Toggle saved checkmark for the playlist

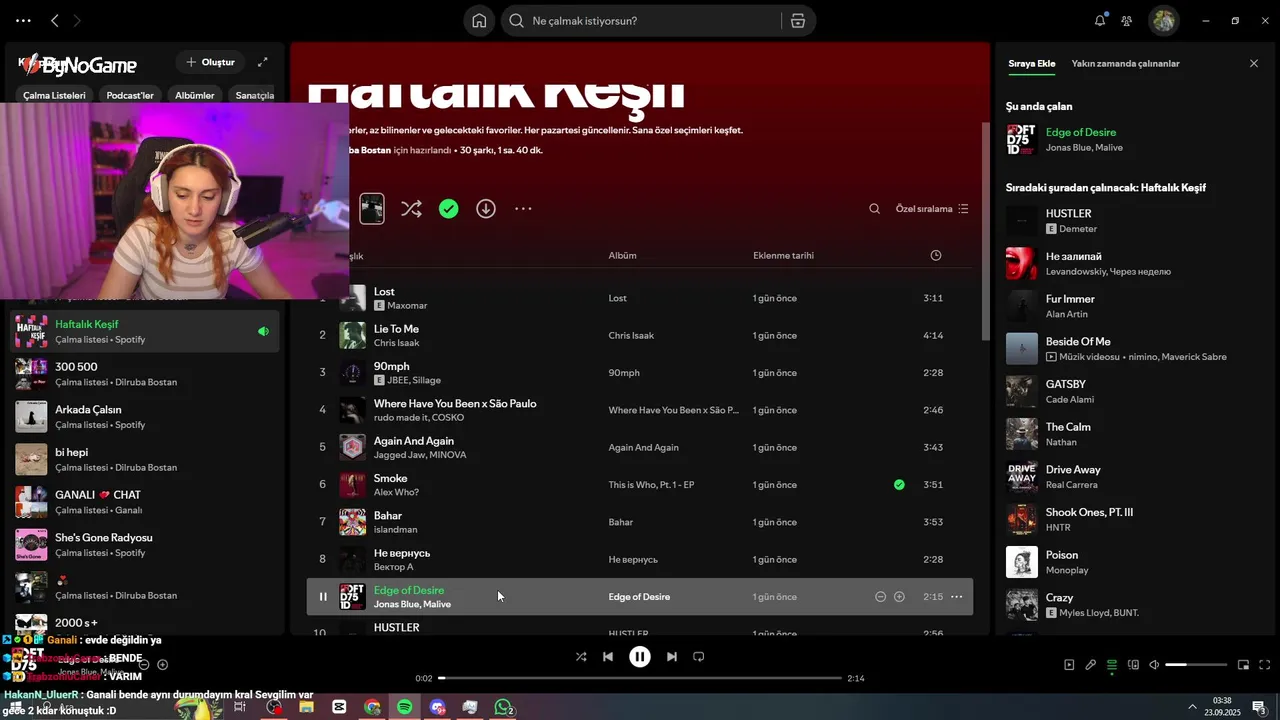tap(449, 209)
